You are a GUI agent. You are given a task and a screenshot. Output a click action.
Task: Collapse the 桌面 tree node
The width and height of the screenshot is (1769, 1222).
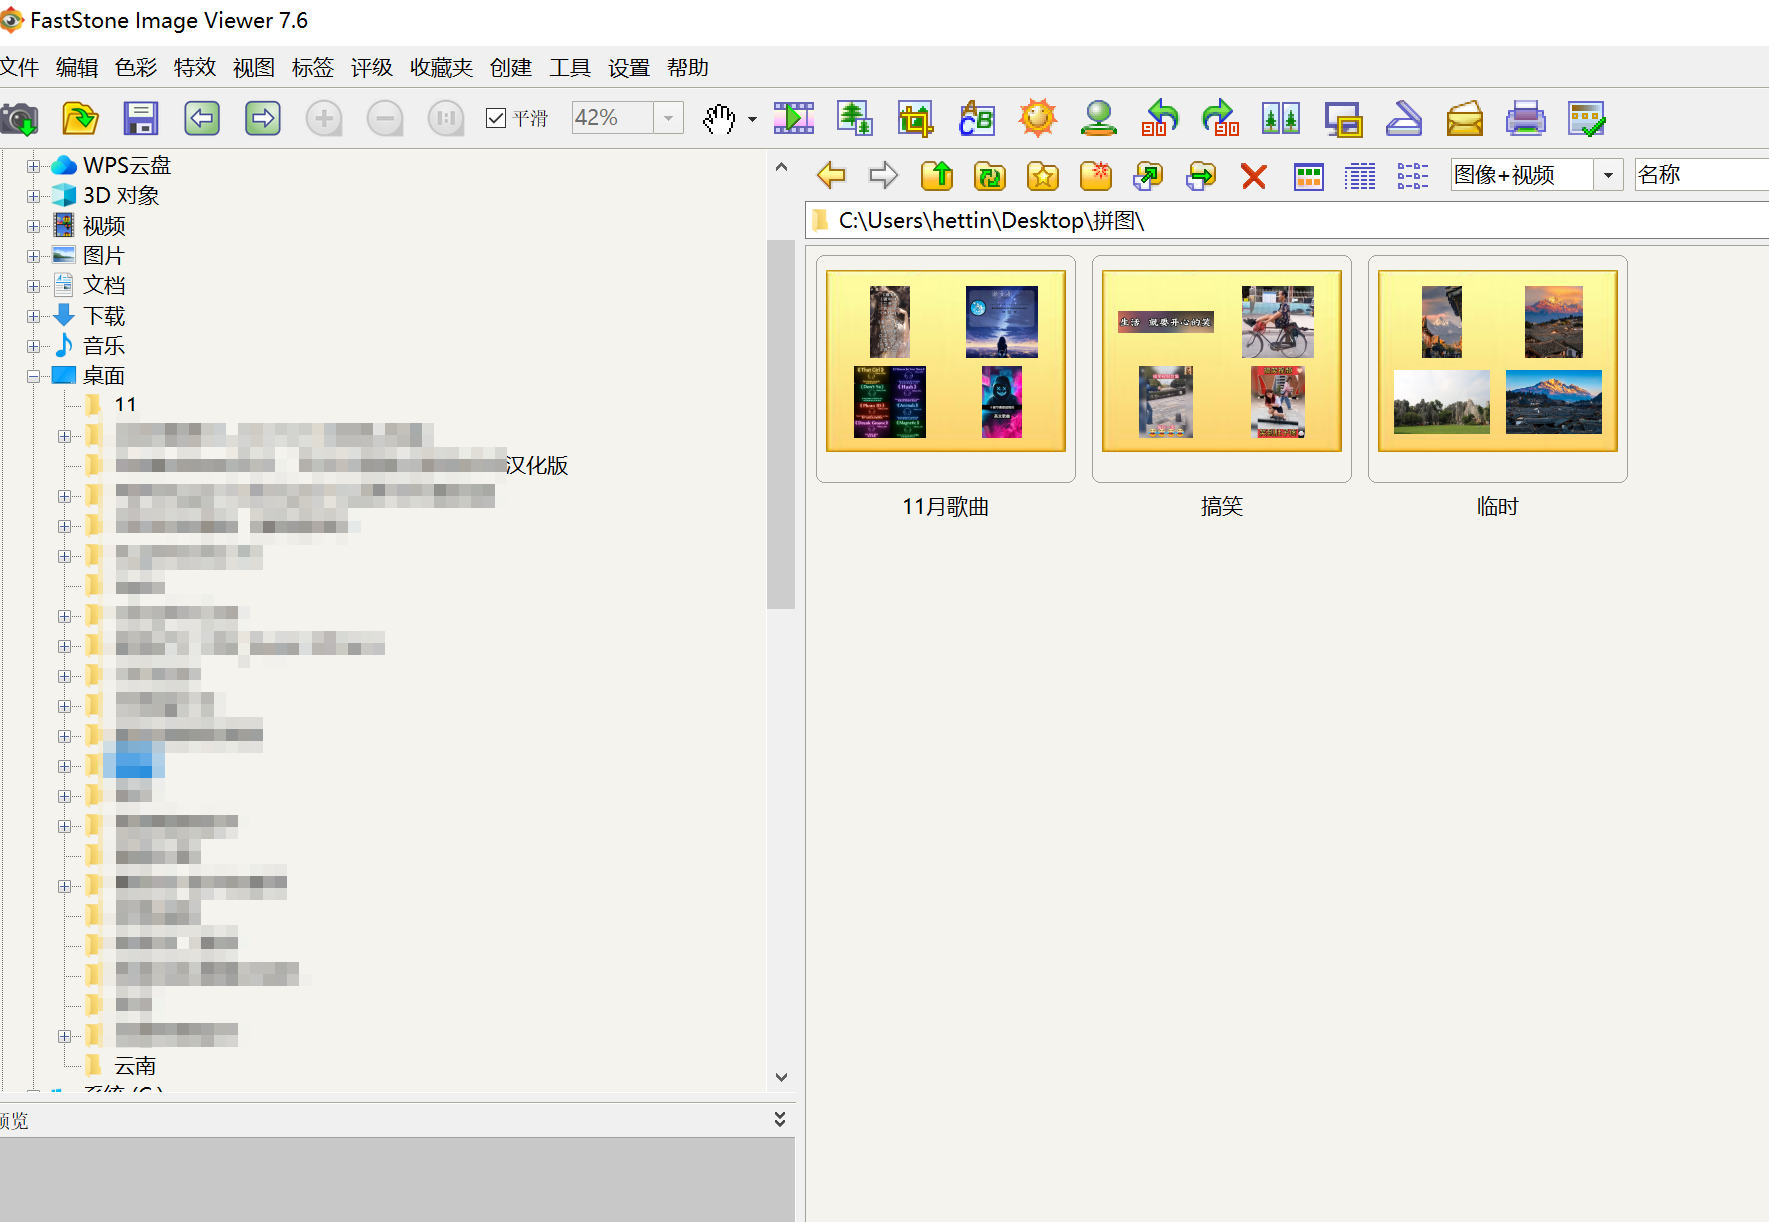click(34, 376)
